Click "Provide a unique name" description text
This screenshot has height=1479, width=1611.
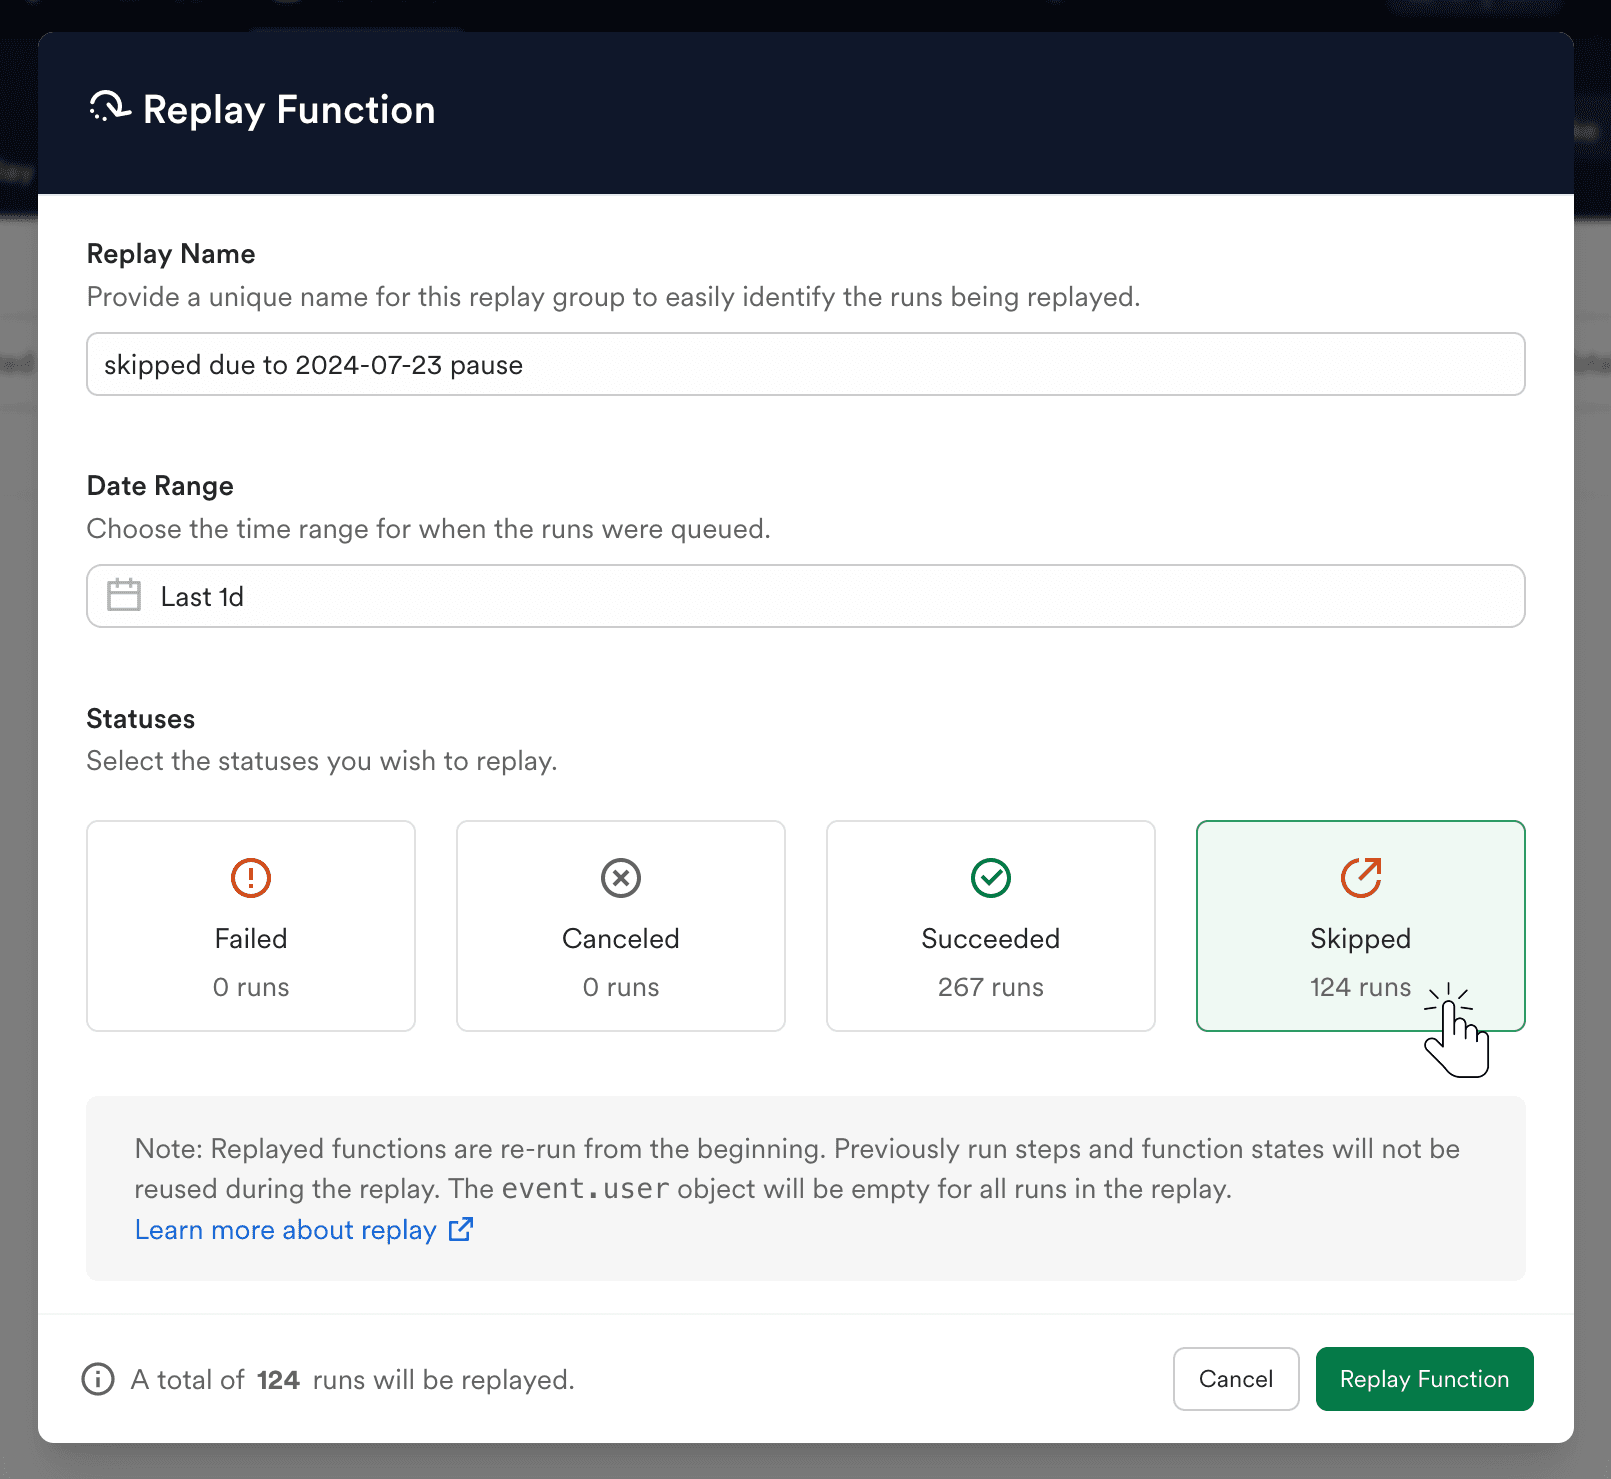pos(613,297)
